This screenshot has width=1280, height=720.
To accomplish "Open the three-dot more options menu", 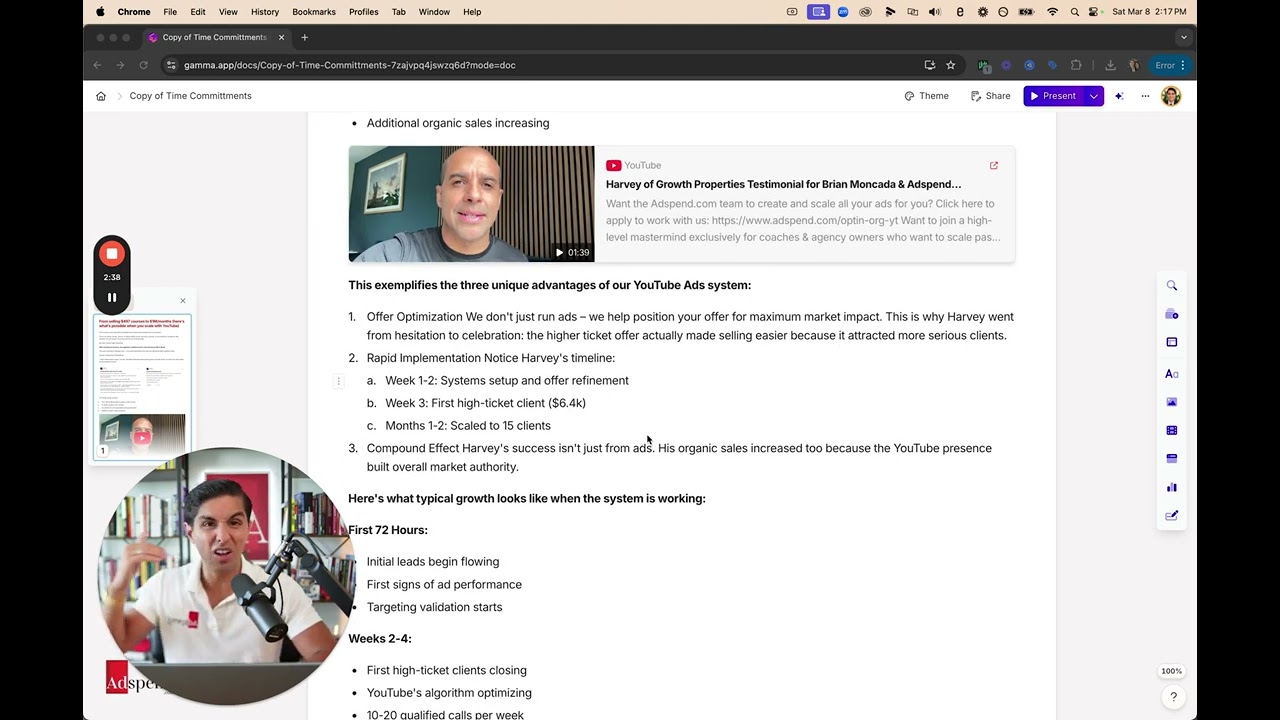I will (x=1145, y=96).
